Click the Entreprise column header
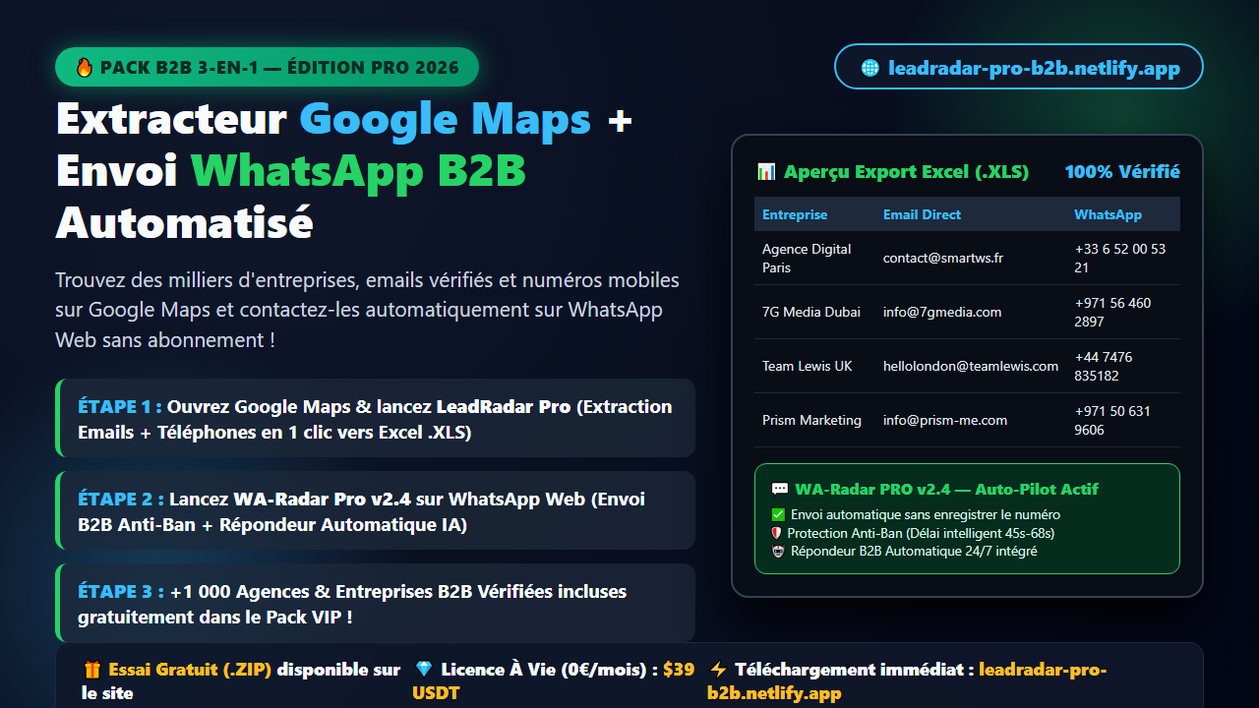Viewport: 1259px width, 708px height. pos(795,215)
